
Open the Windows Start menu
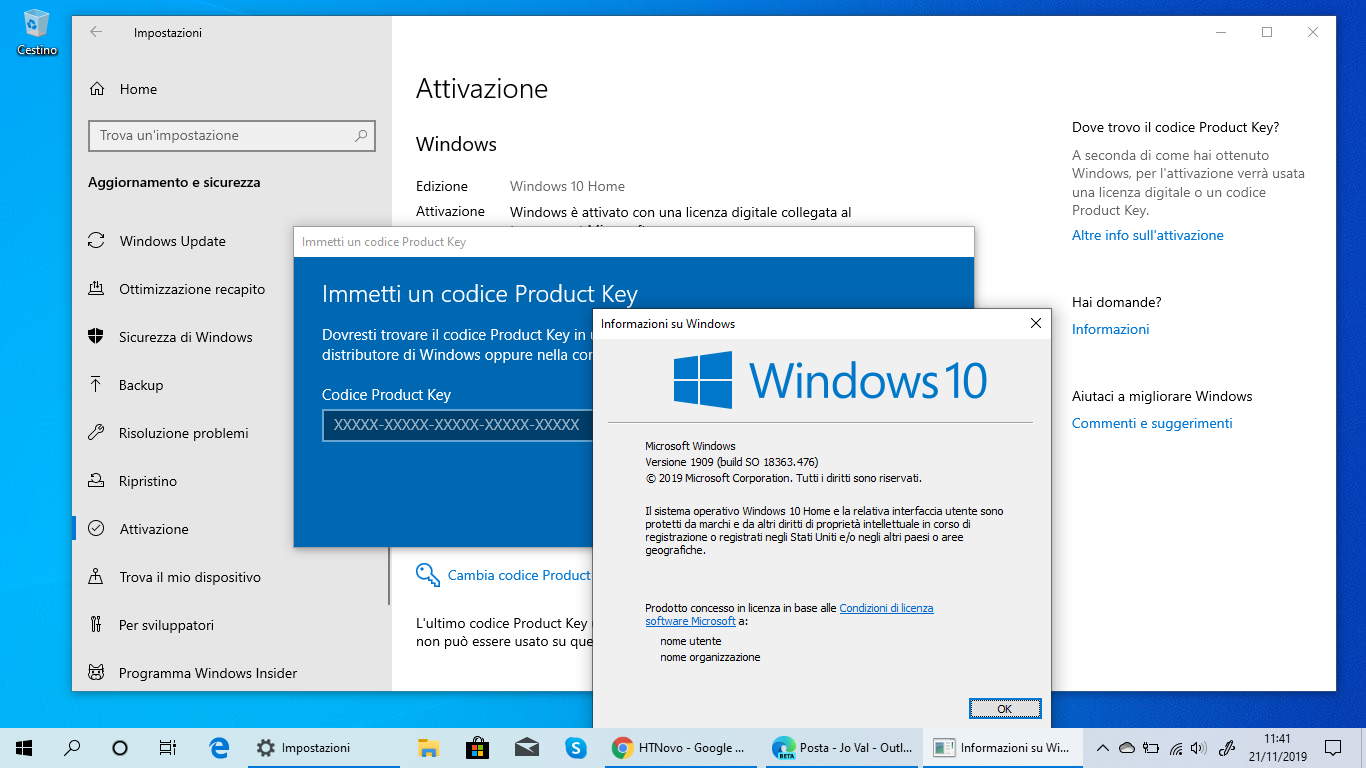pos(24,747)
